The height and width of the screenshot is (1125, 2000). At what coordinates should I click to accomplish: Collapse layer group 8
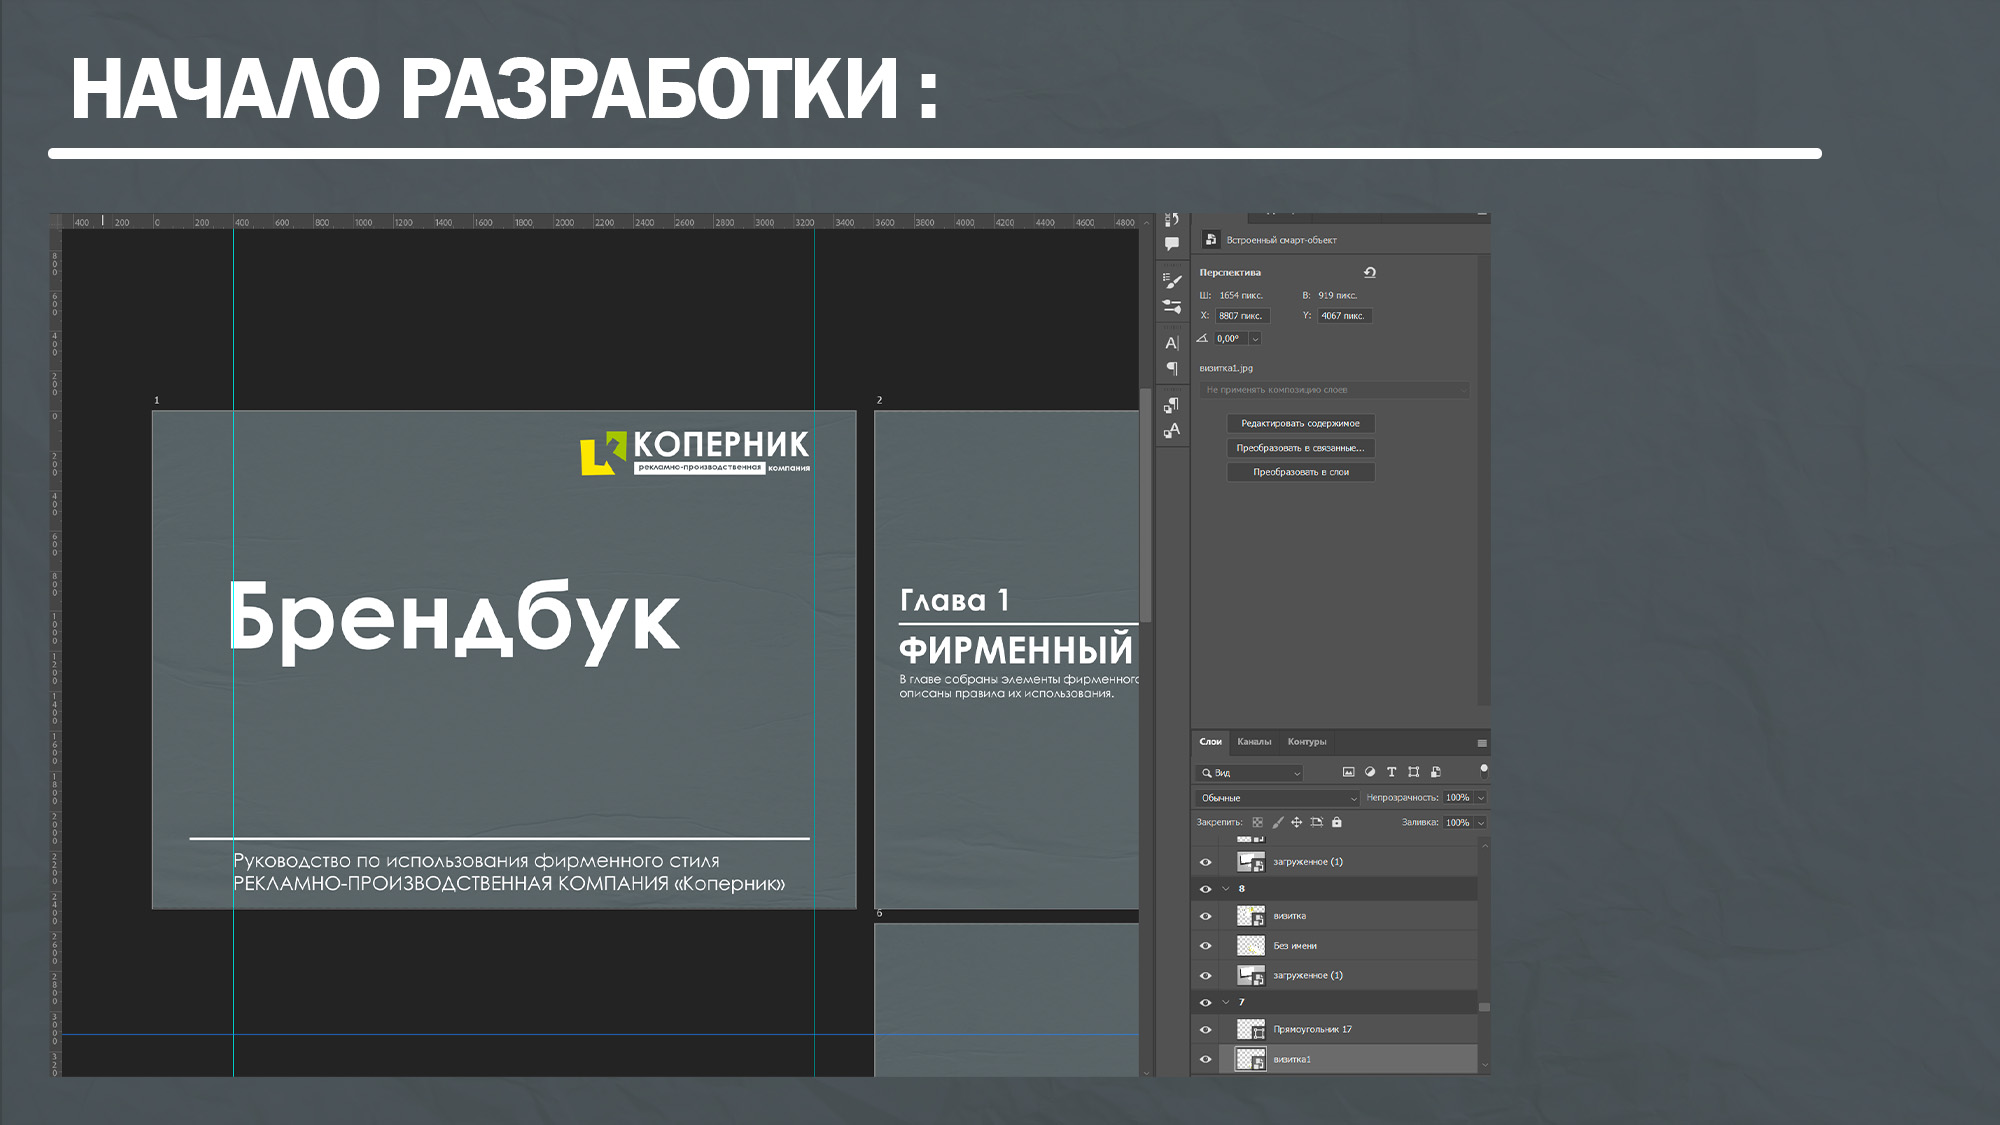1226,889
